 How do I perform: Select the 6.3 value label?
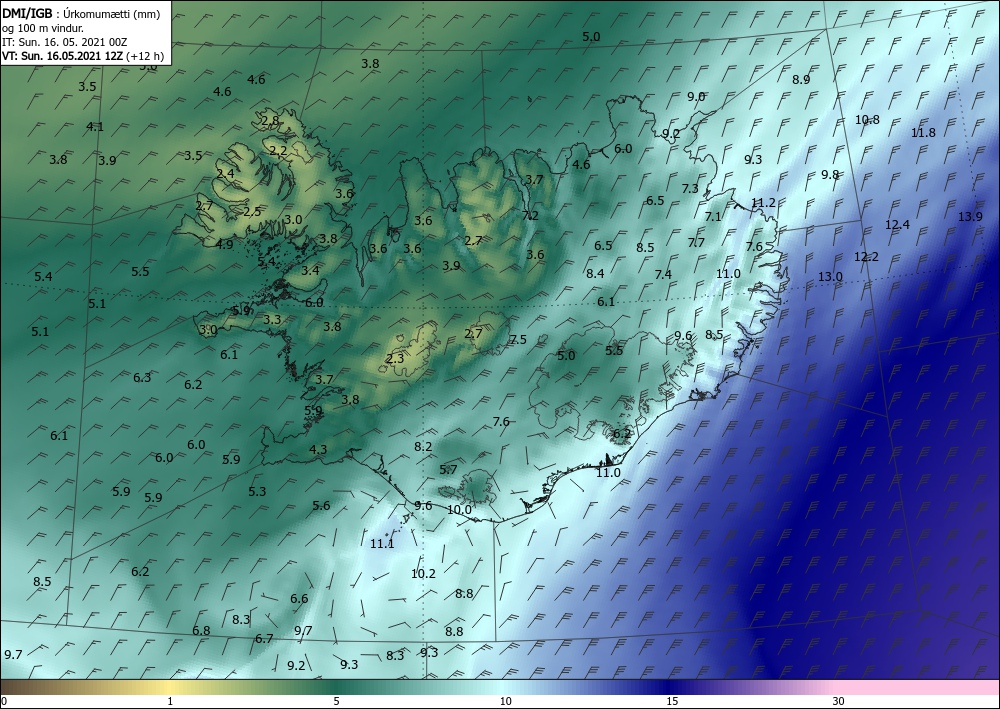[x=142, y=377]
